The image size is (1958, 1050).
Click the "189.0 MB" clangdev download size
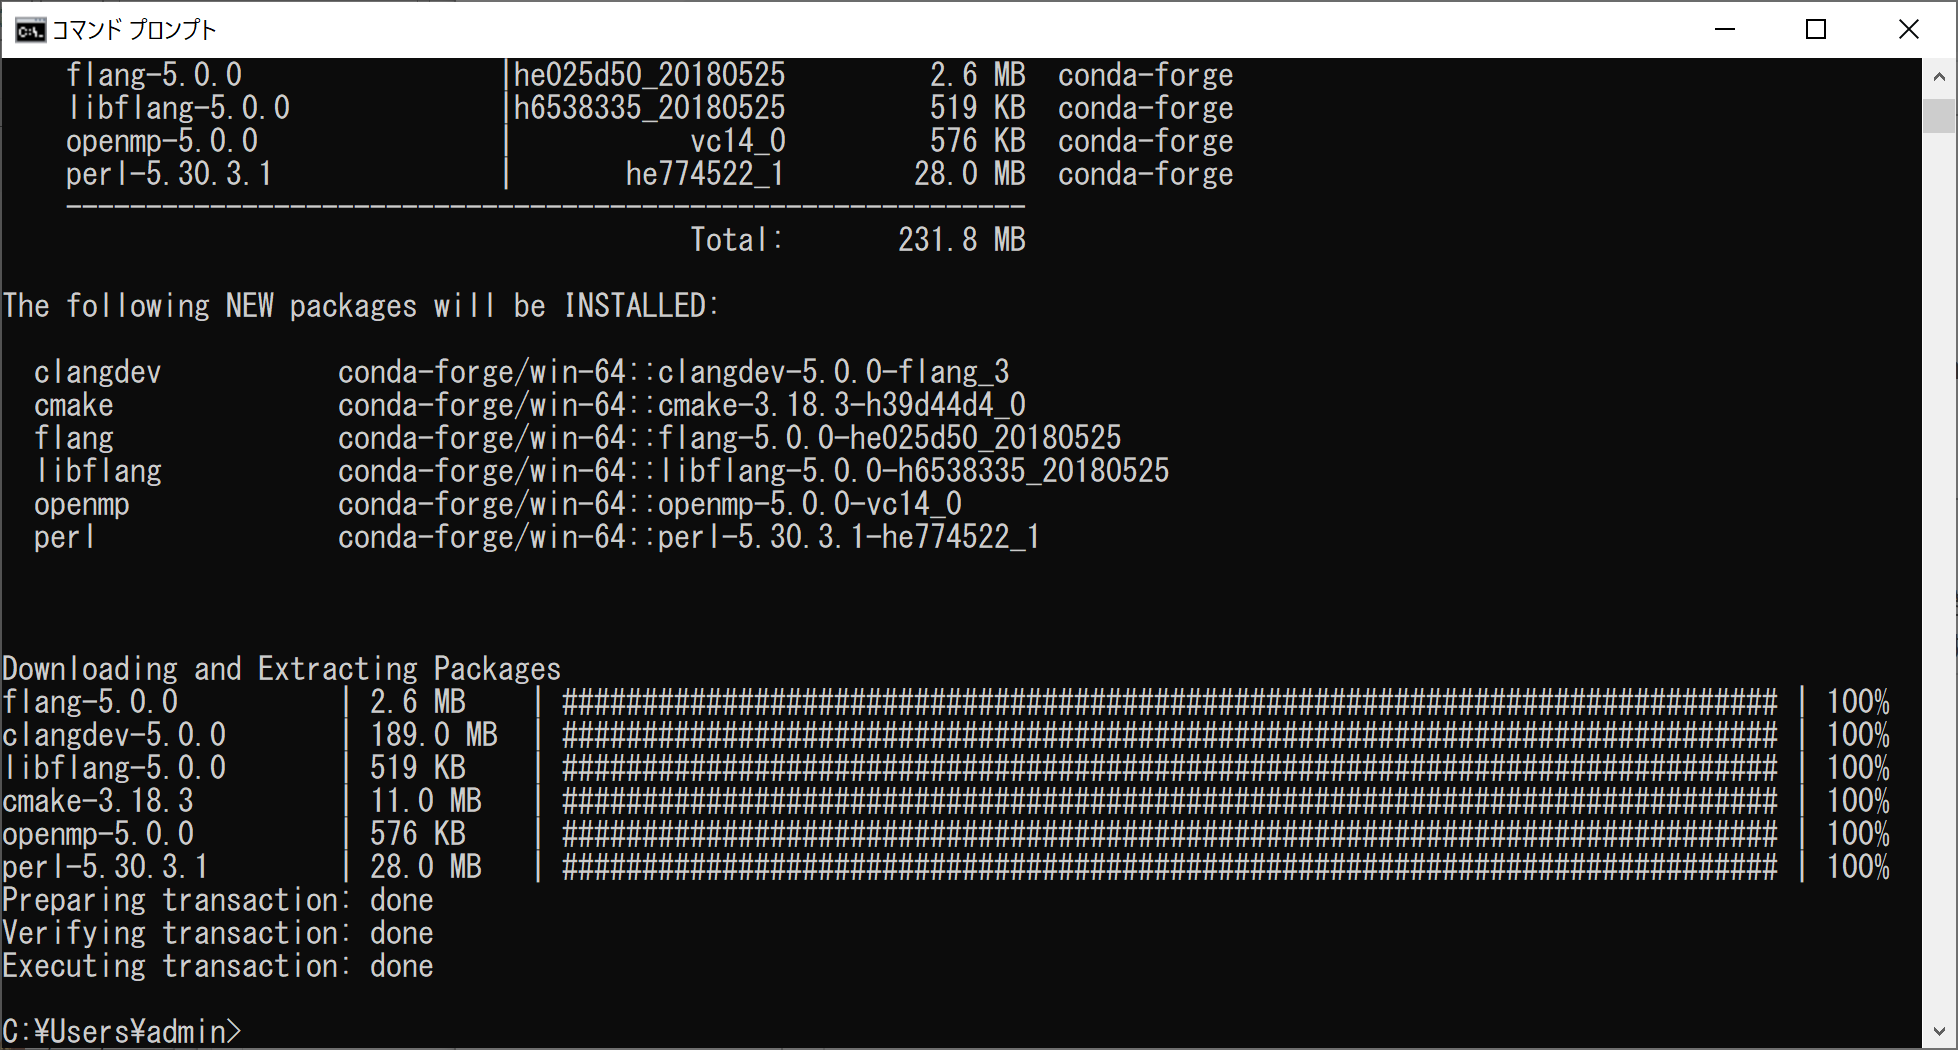click(x=434, y=735)
